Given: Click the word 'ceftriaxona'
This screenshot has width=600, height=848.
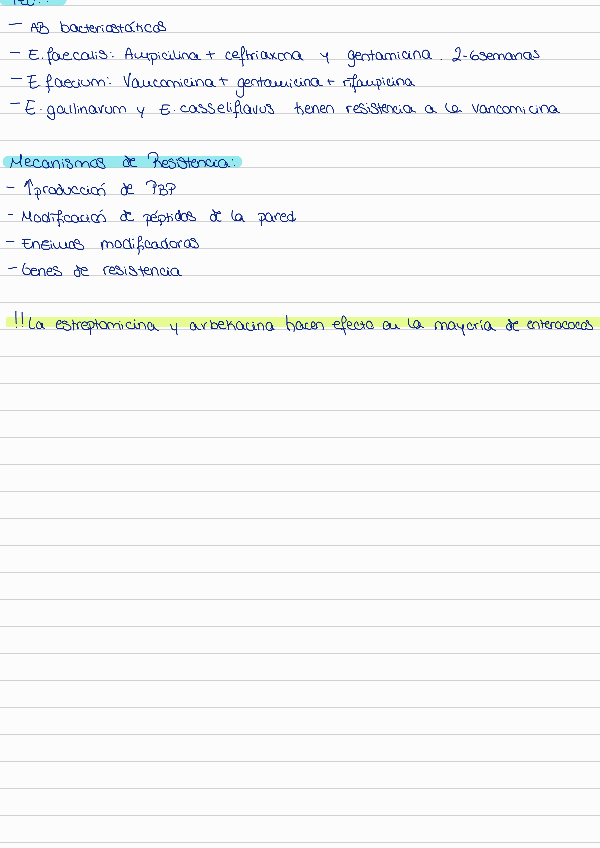Looking at the screenshot, I should coord(263,56).
